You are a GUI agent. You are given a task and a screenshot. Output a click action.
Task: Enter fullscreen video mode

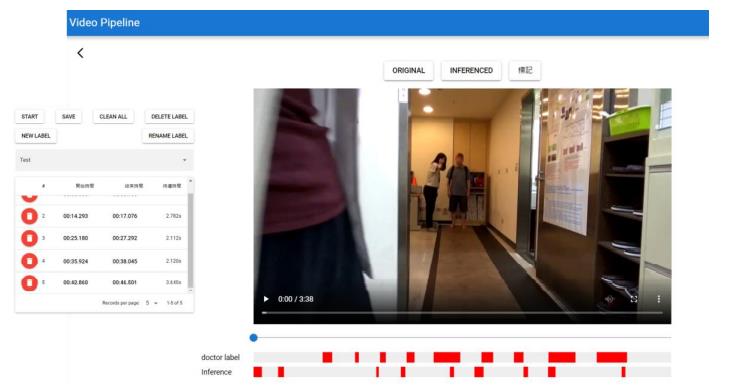point(634,299)
